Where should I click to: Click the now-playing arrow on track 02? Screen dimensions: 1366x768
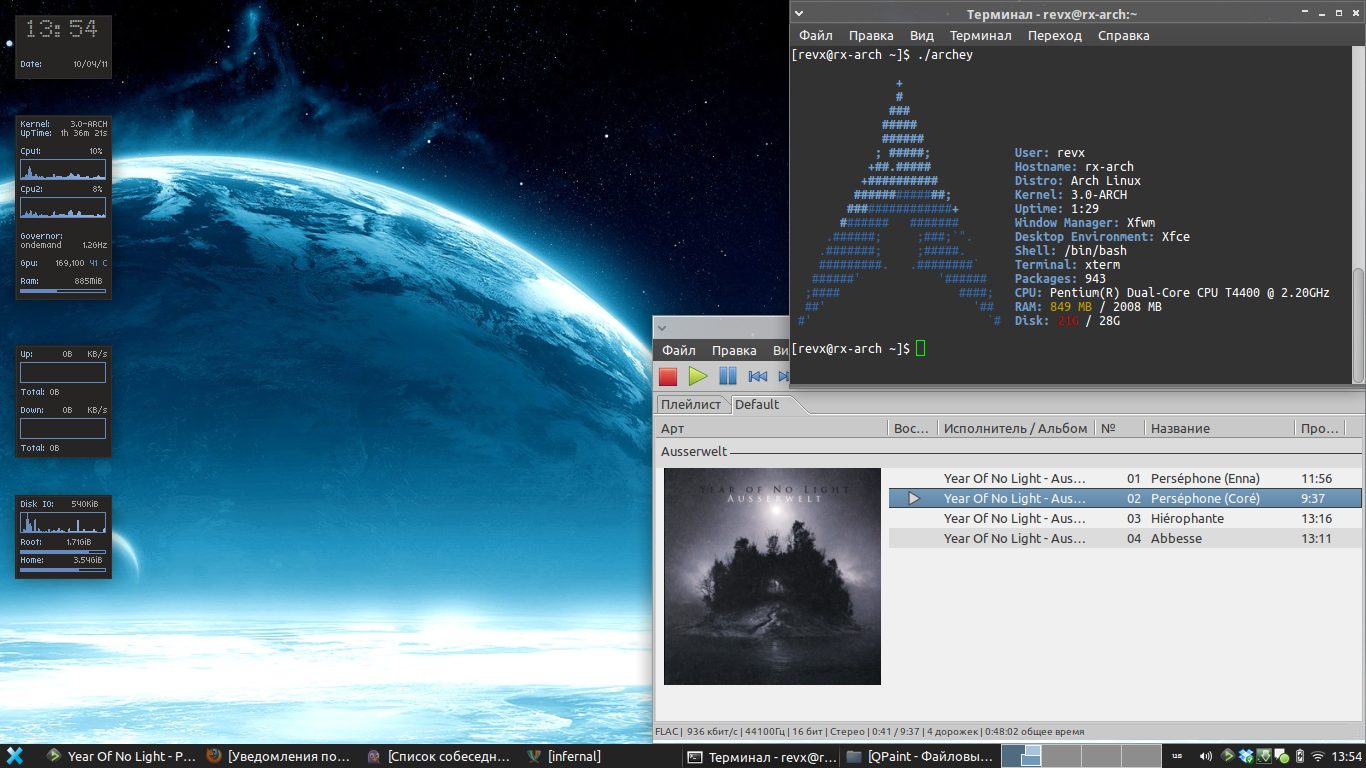pyautogui.click(x=913, y=498)
